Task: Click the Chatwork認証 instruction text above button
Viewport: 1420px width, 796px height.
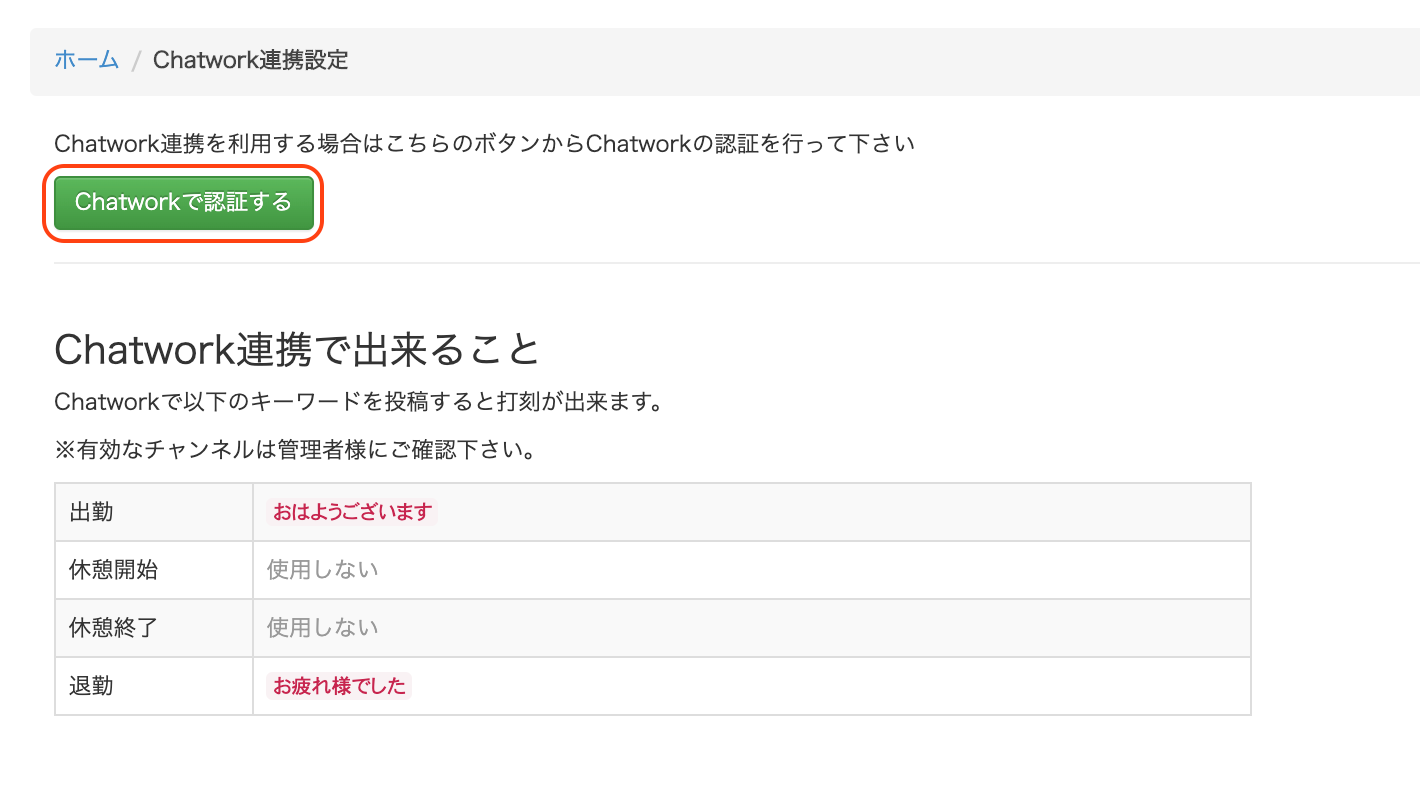Action: click(485, 144)
